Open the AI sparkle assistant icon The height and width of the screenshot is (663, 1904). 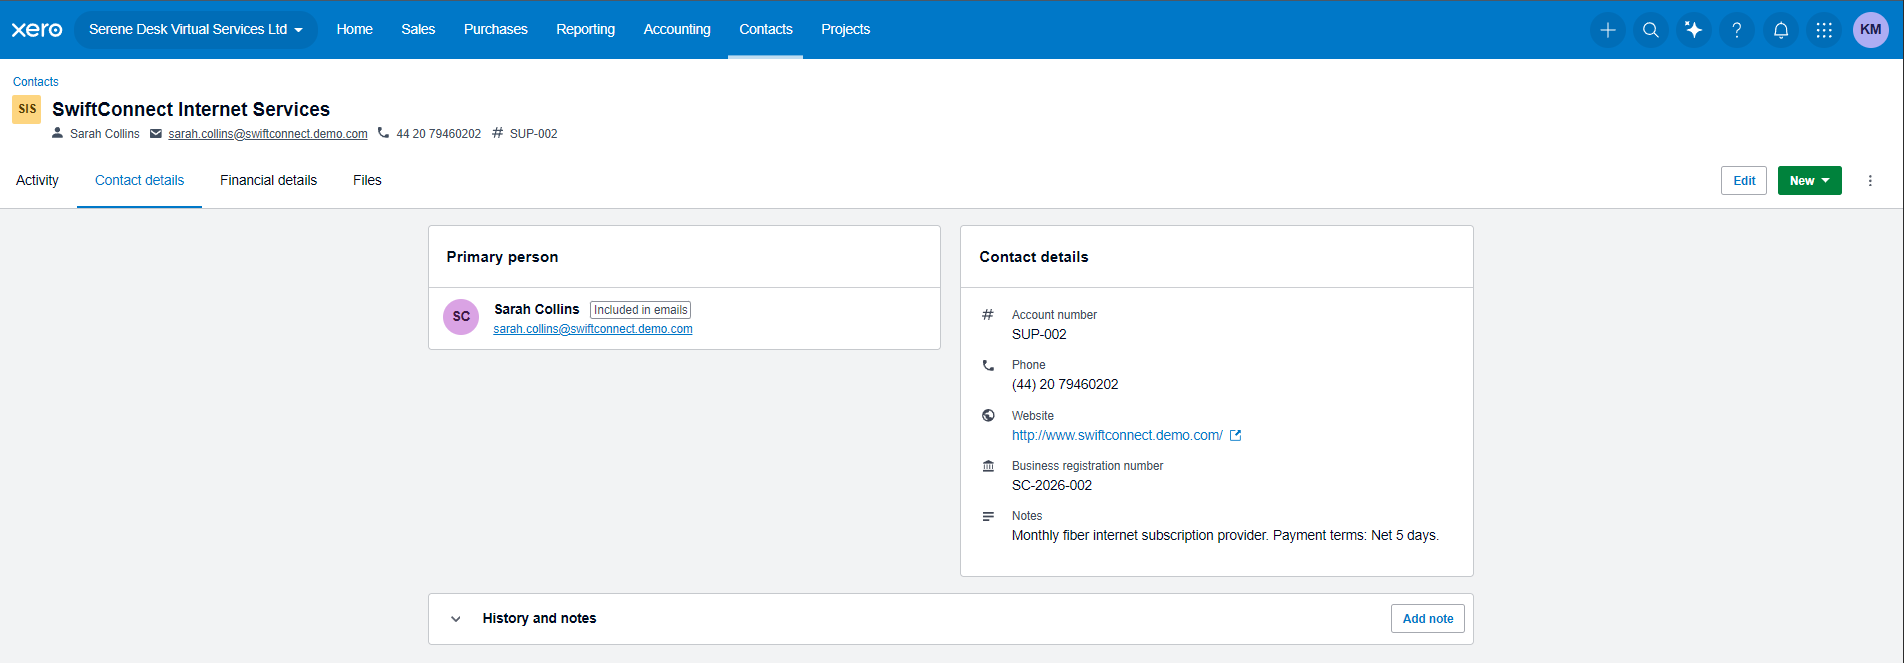point(1694,30)
